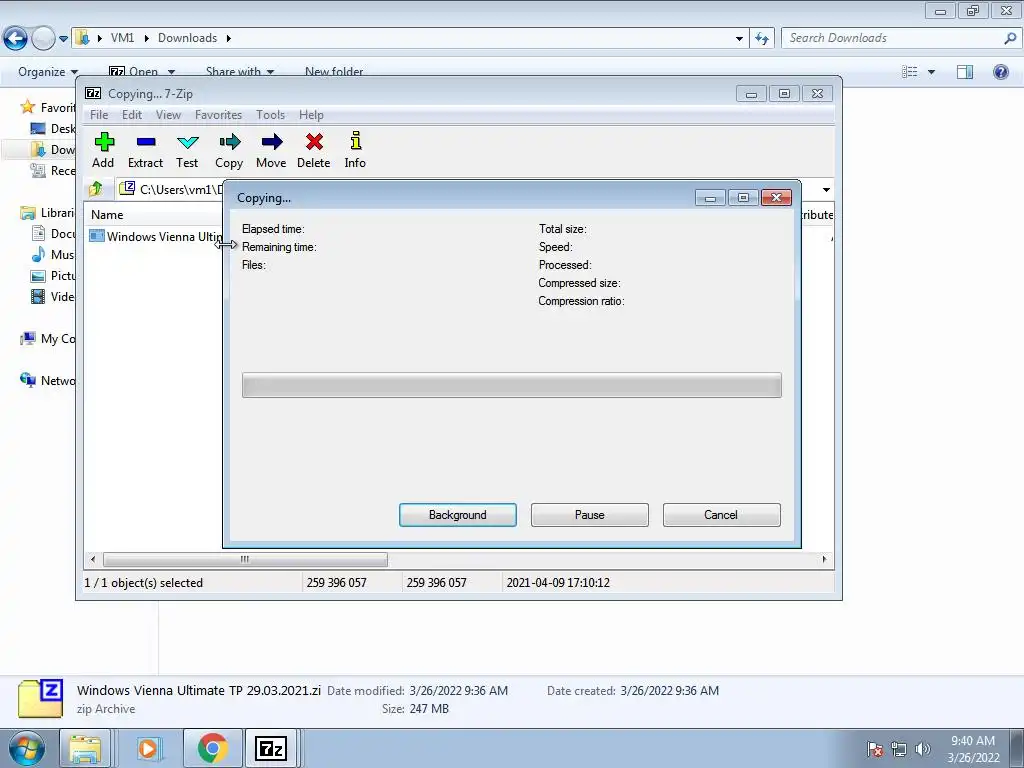Open the Help menu in 7-Zip
1024x768 pixels.
[x=312, y=115]
